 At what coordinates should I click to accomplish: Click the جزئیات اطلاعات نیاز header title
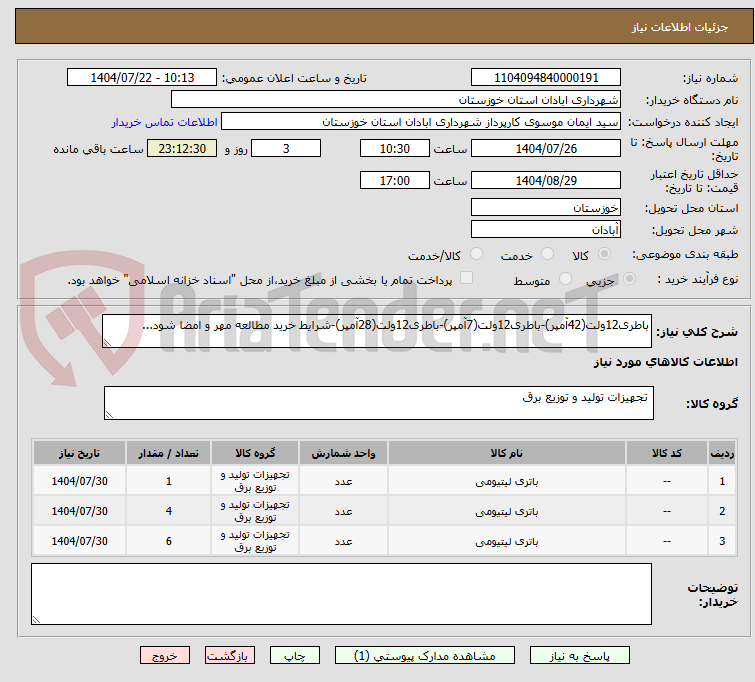[679, 27]
